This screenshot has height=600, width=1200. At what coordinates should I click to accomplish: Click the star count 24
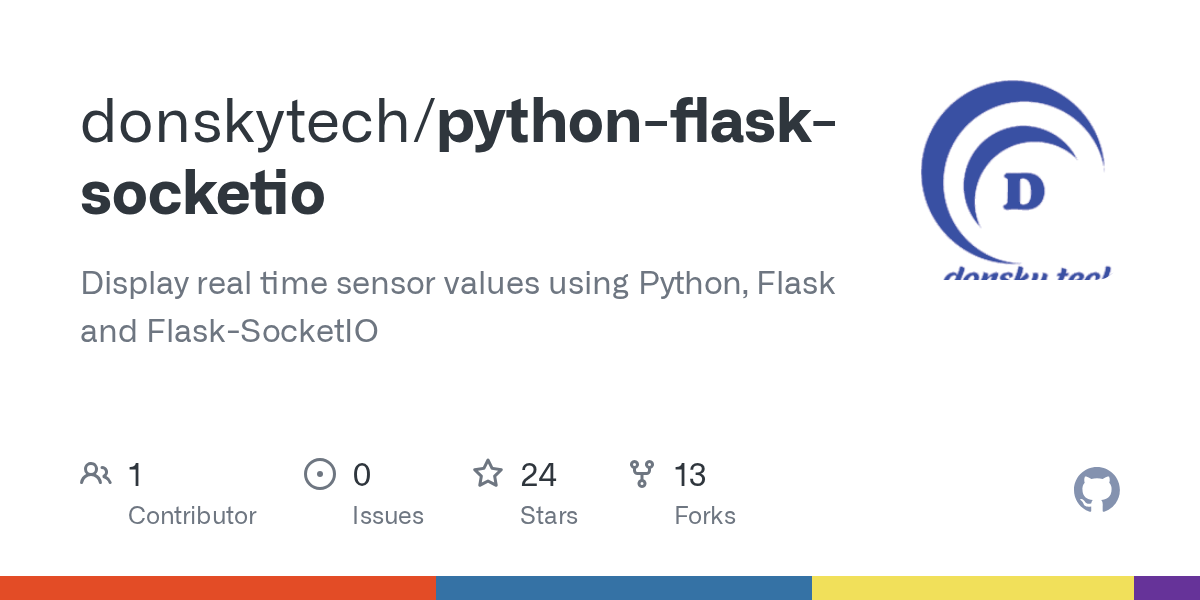(x=538, y=474)
